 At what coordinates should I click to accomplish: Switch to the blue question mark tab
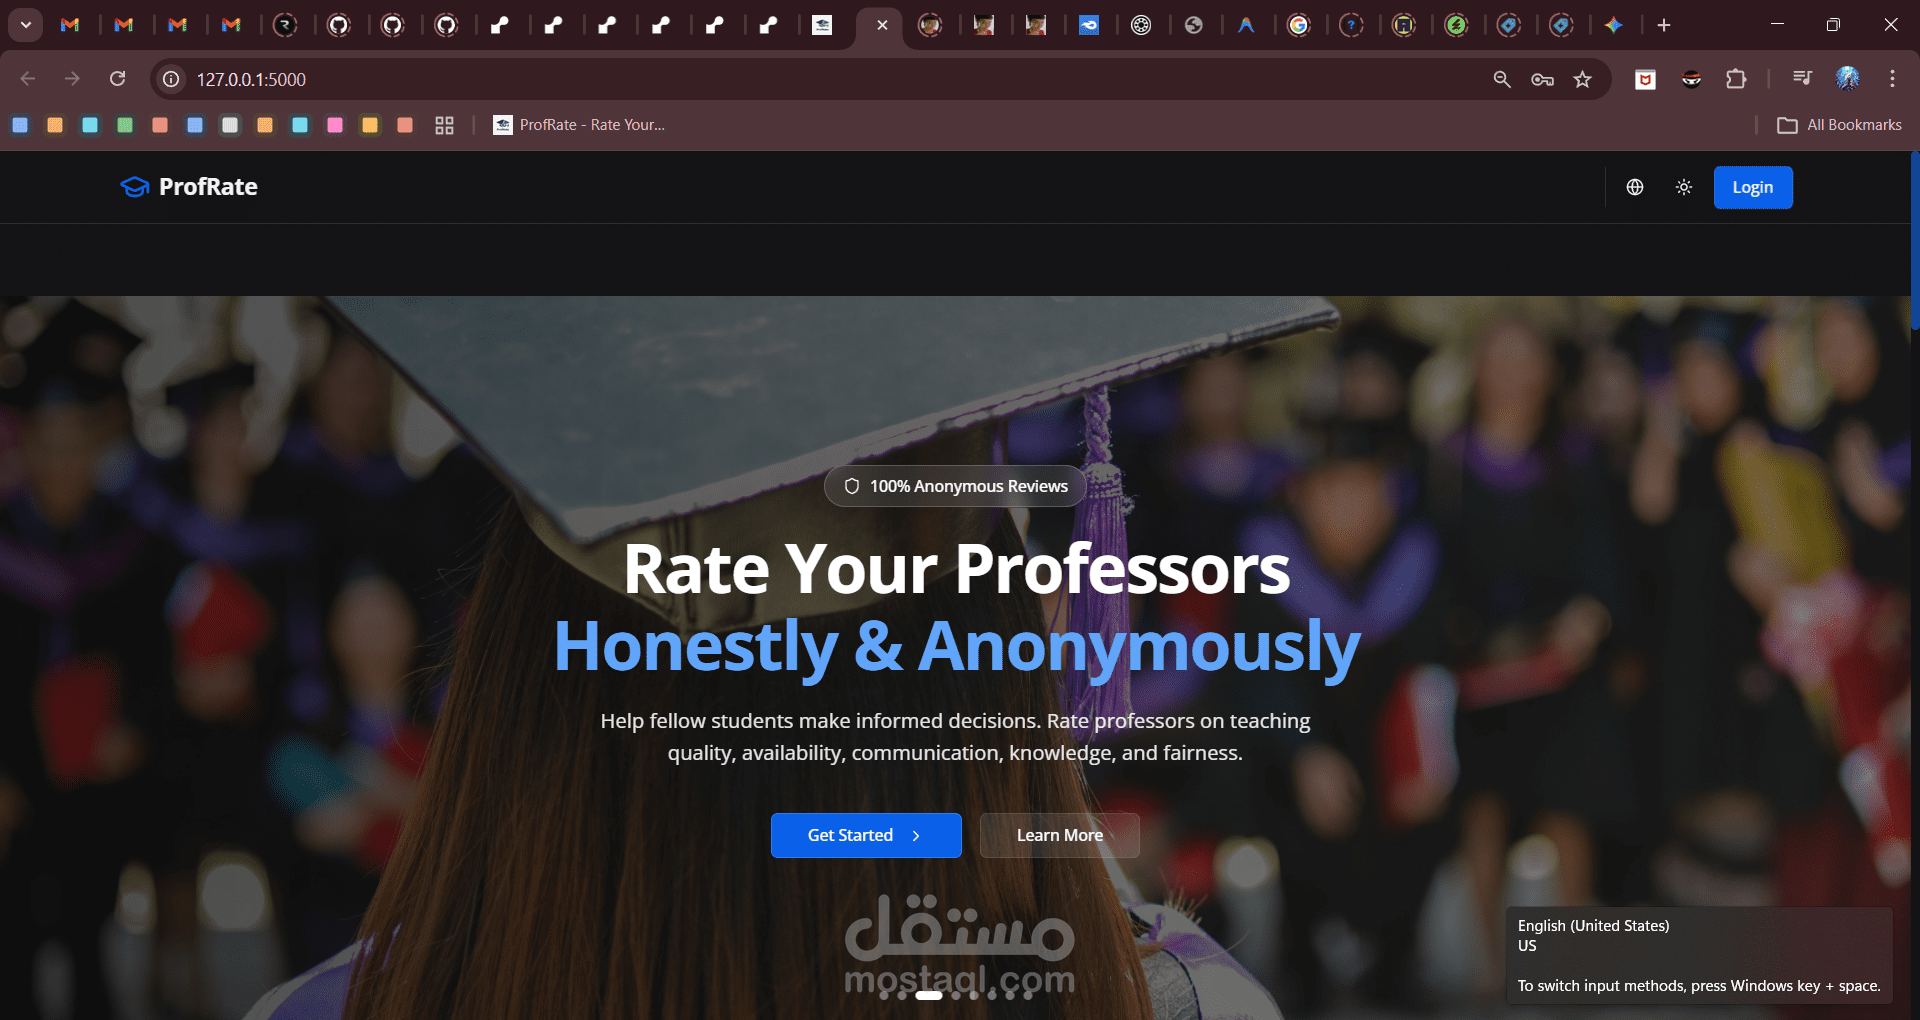(x=1351, y=25)
